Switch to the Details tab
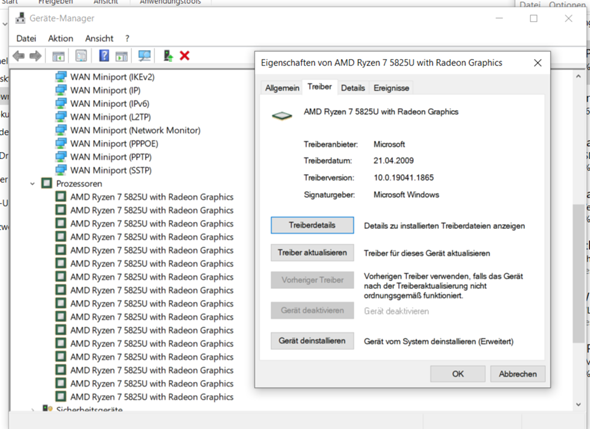590x429 pixels. pos(353,88)
